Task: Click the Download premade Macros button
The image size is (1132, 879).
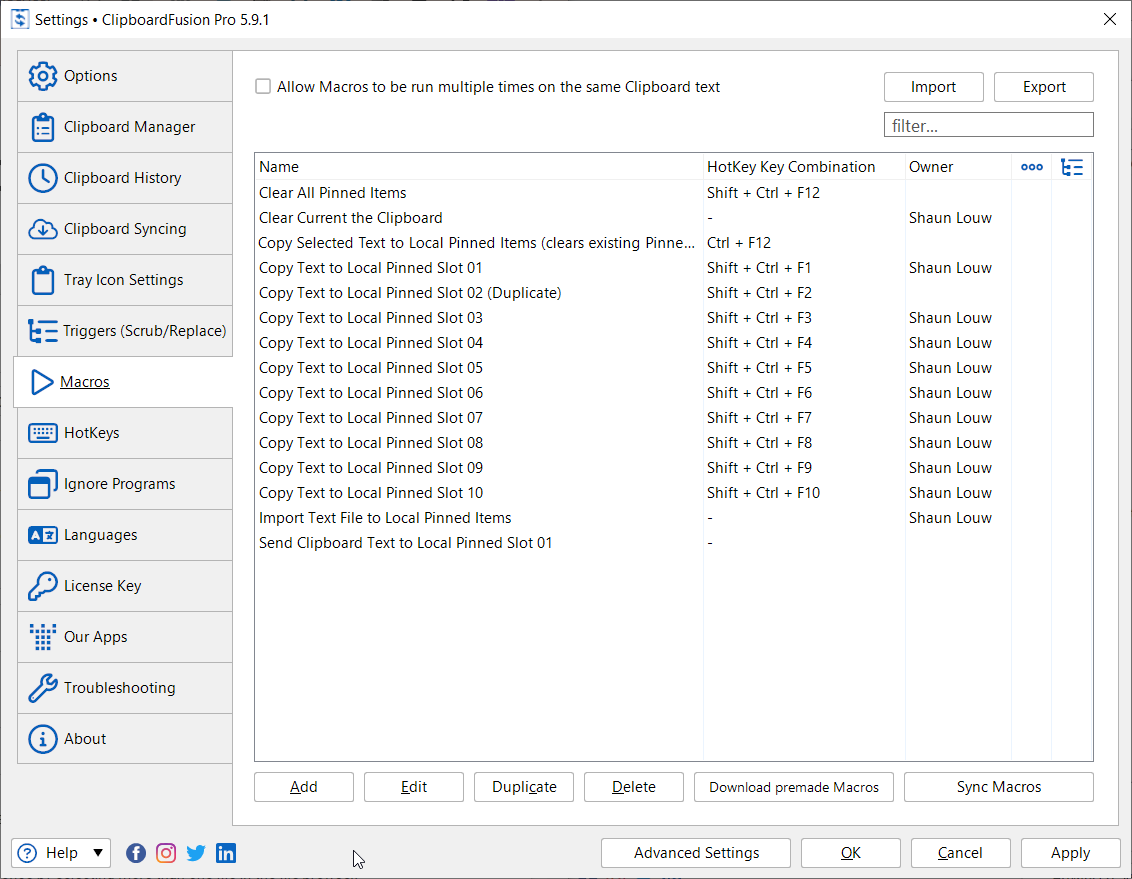Action: (x=794, y=787)
